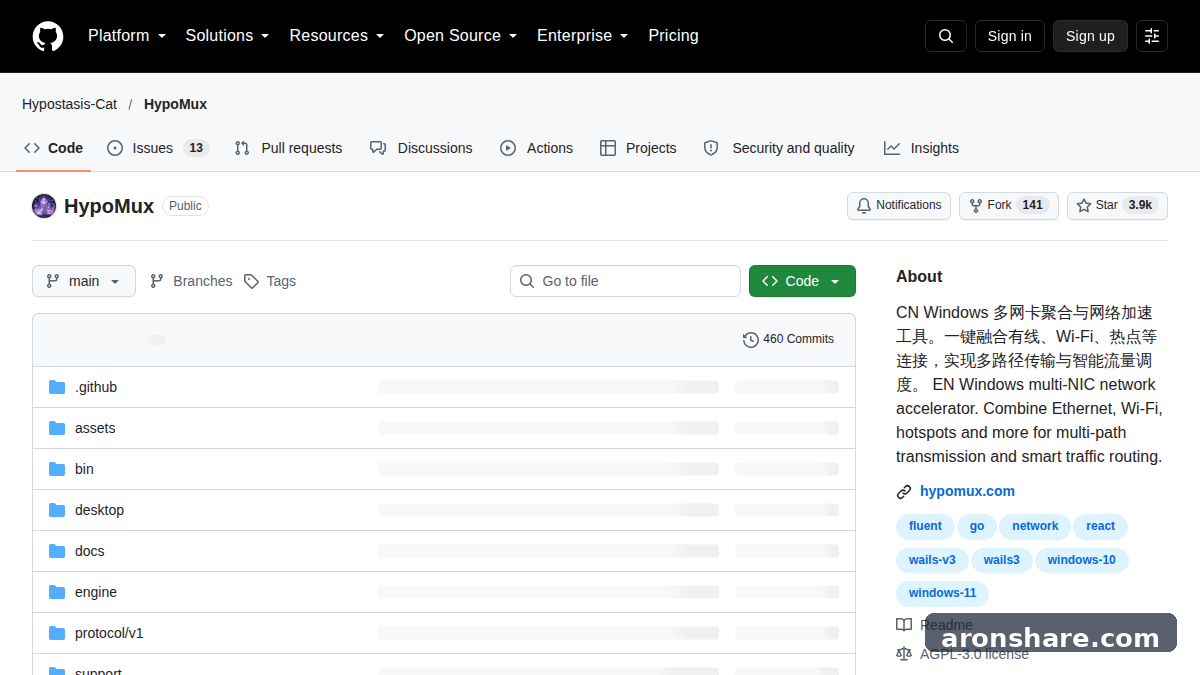This screenshot has height=675, width=1200.
Task: Expand the Open Source menu
Action: tap(460, 36)
